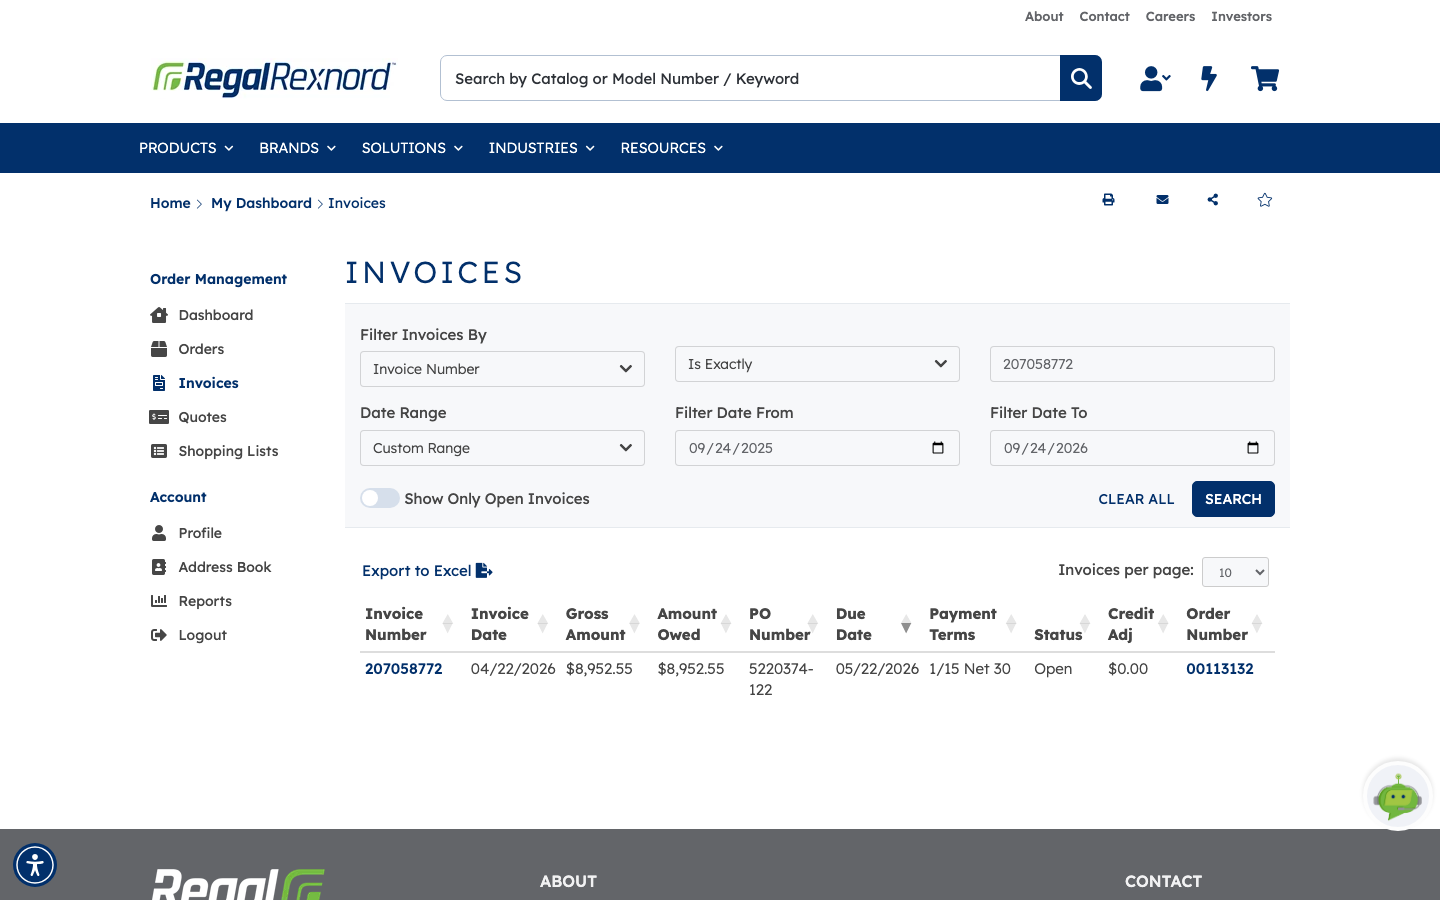Click the filter value field 207058772

tap(1132, 364)
